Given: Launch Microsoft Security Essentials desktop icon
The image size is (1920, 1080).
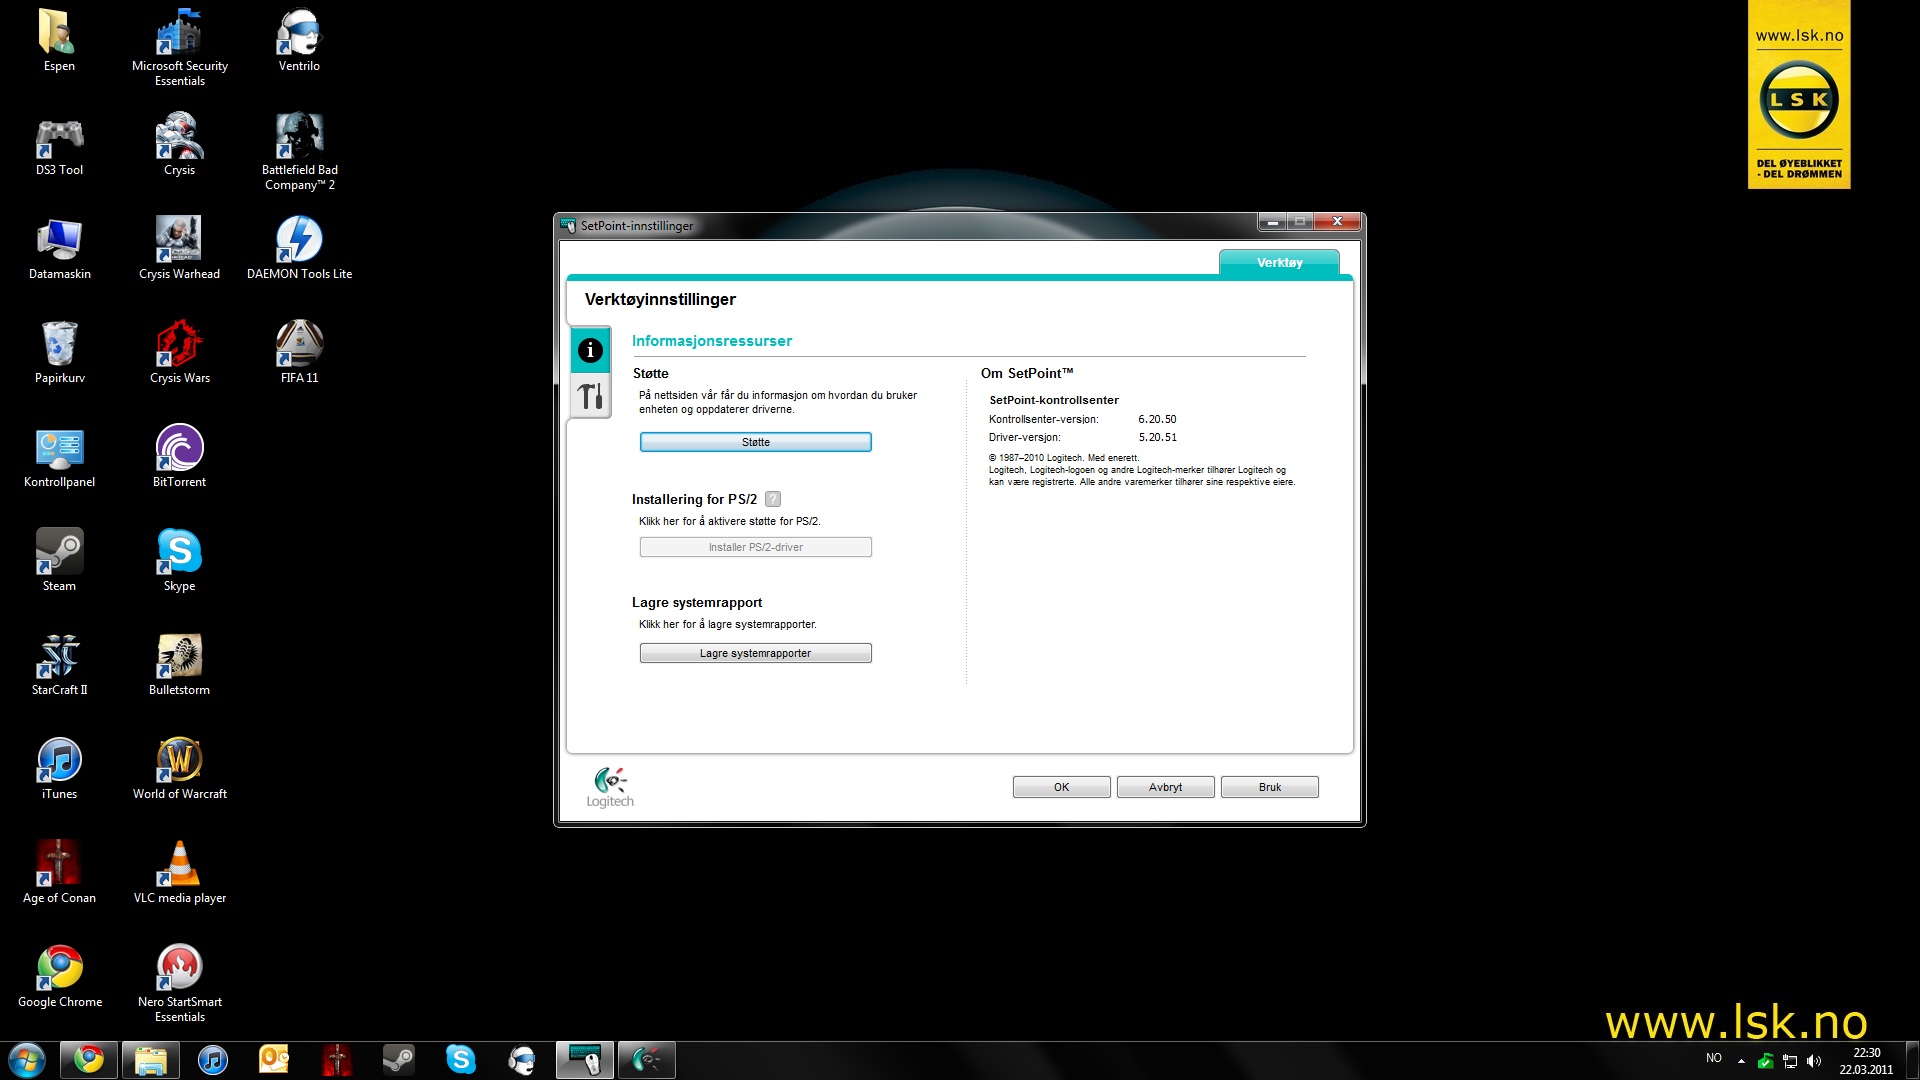Looking at the screenshot, I should pyautogui.click(x=180, y=48).
